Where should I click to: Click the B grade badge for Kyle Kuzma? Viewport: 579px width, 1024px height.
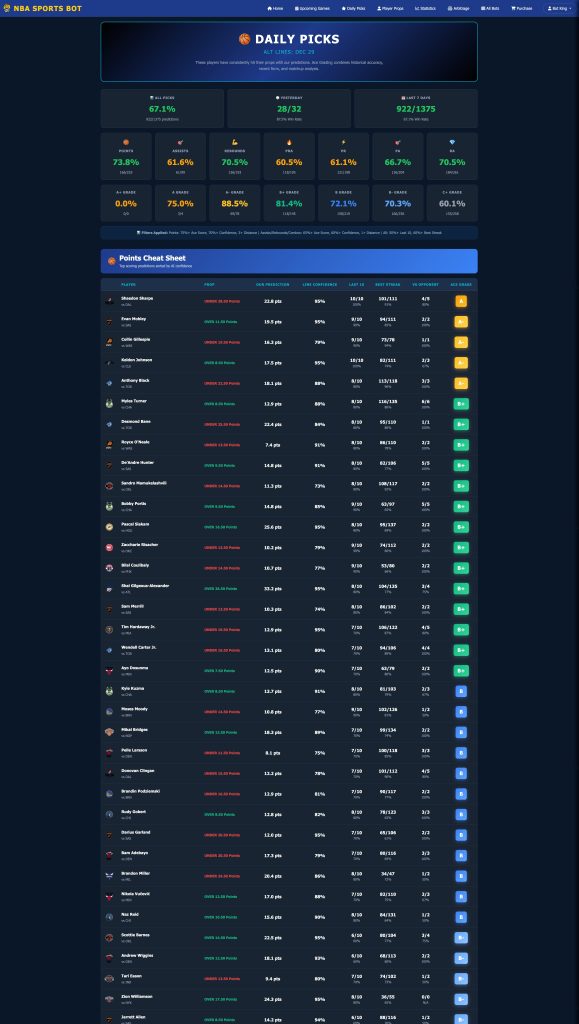(x=461, y=691)
